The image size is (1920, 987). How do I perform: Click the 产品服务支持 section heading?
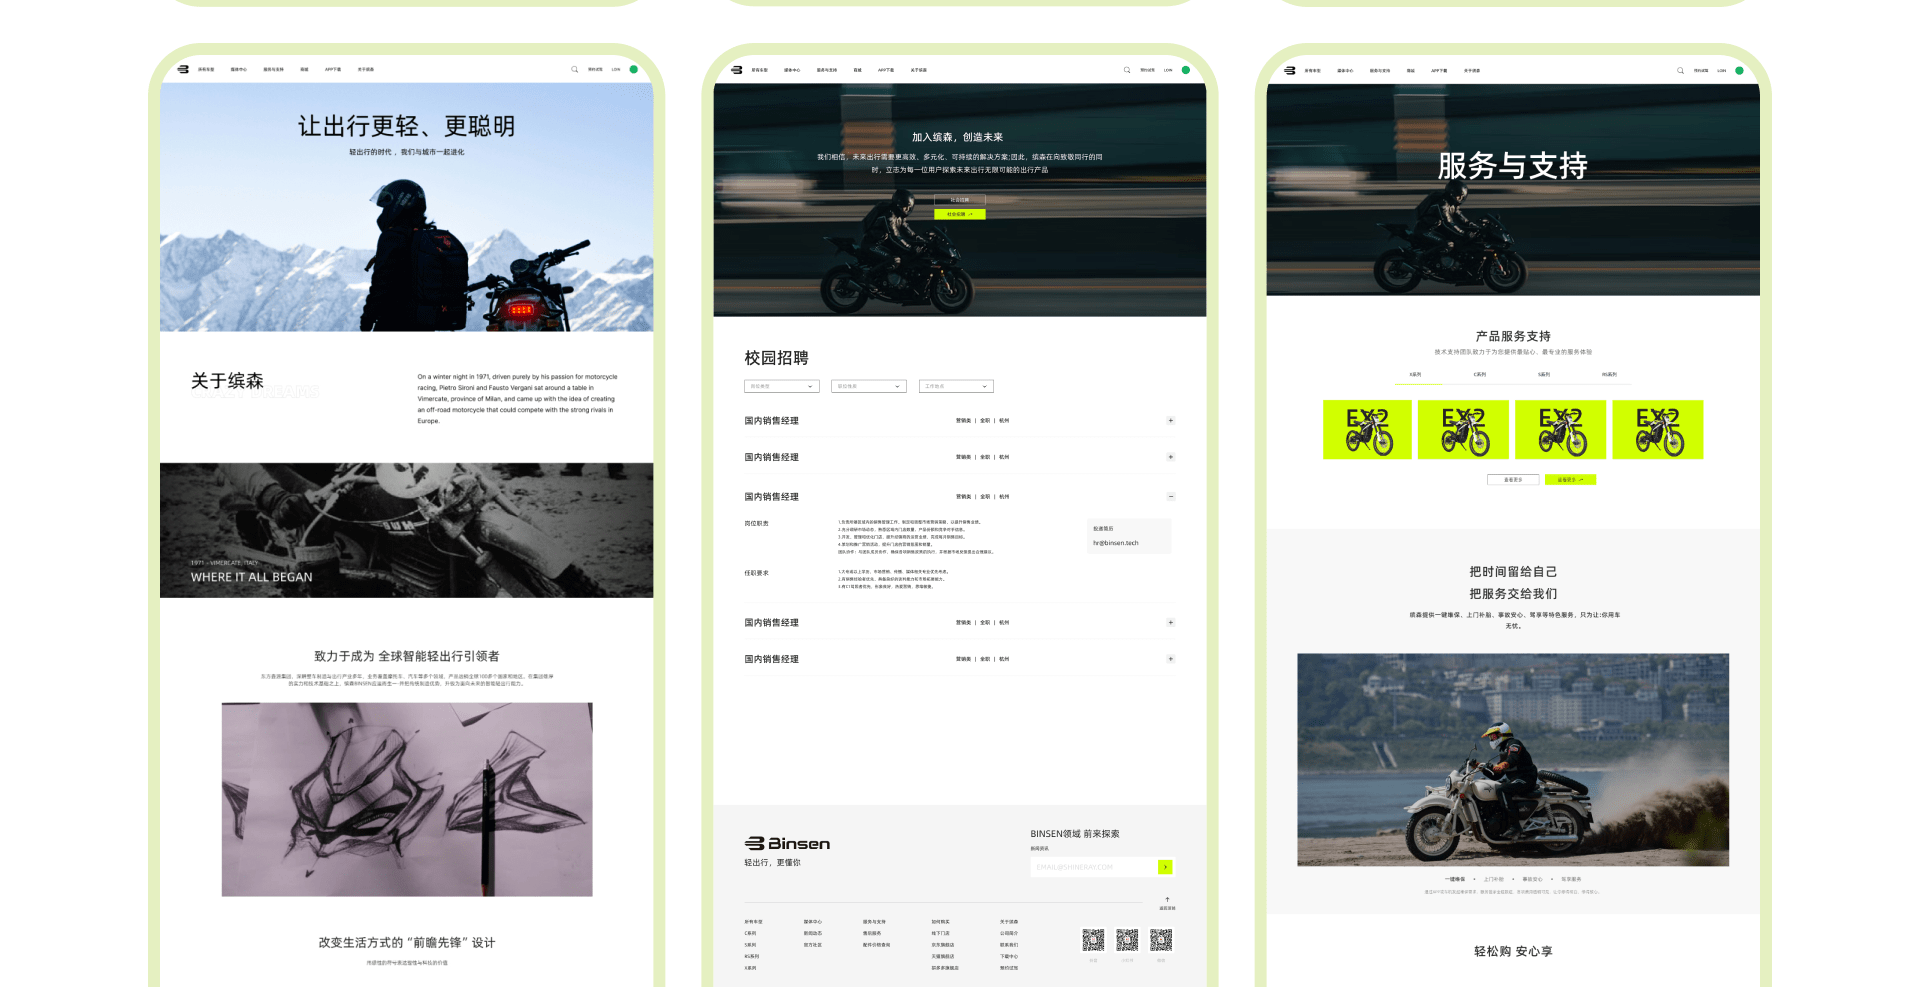pyautogui.click(x=1513, y=336)
